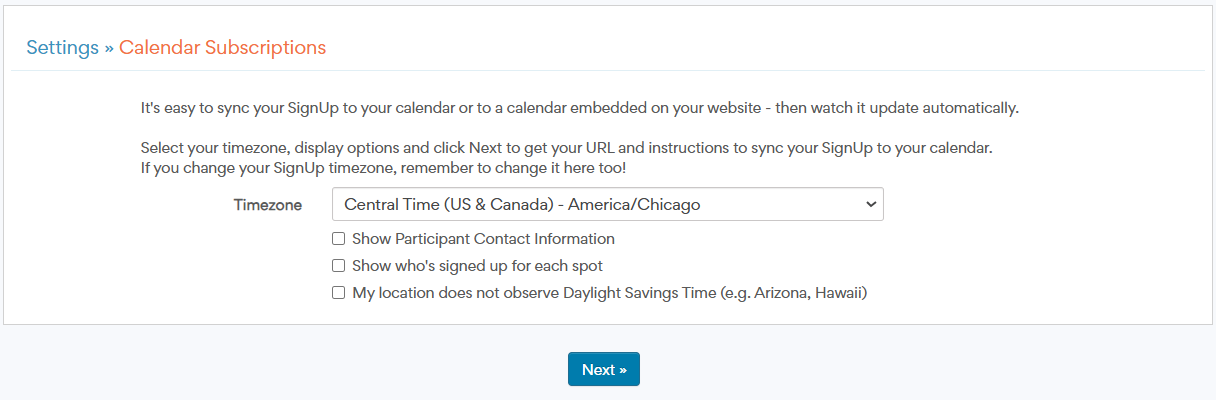The width and height of the screenshot is (1216, 400).
Task: Click the selected Central Time value text
Action: [x=522, y=205]
